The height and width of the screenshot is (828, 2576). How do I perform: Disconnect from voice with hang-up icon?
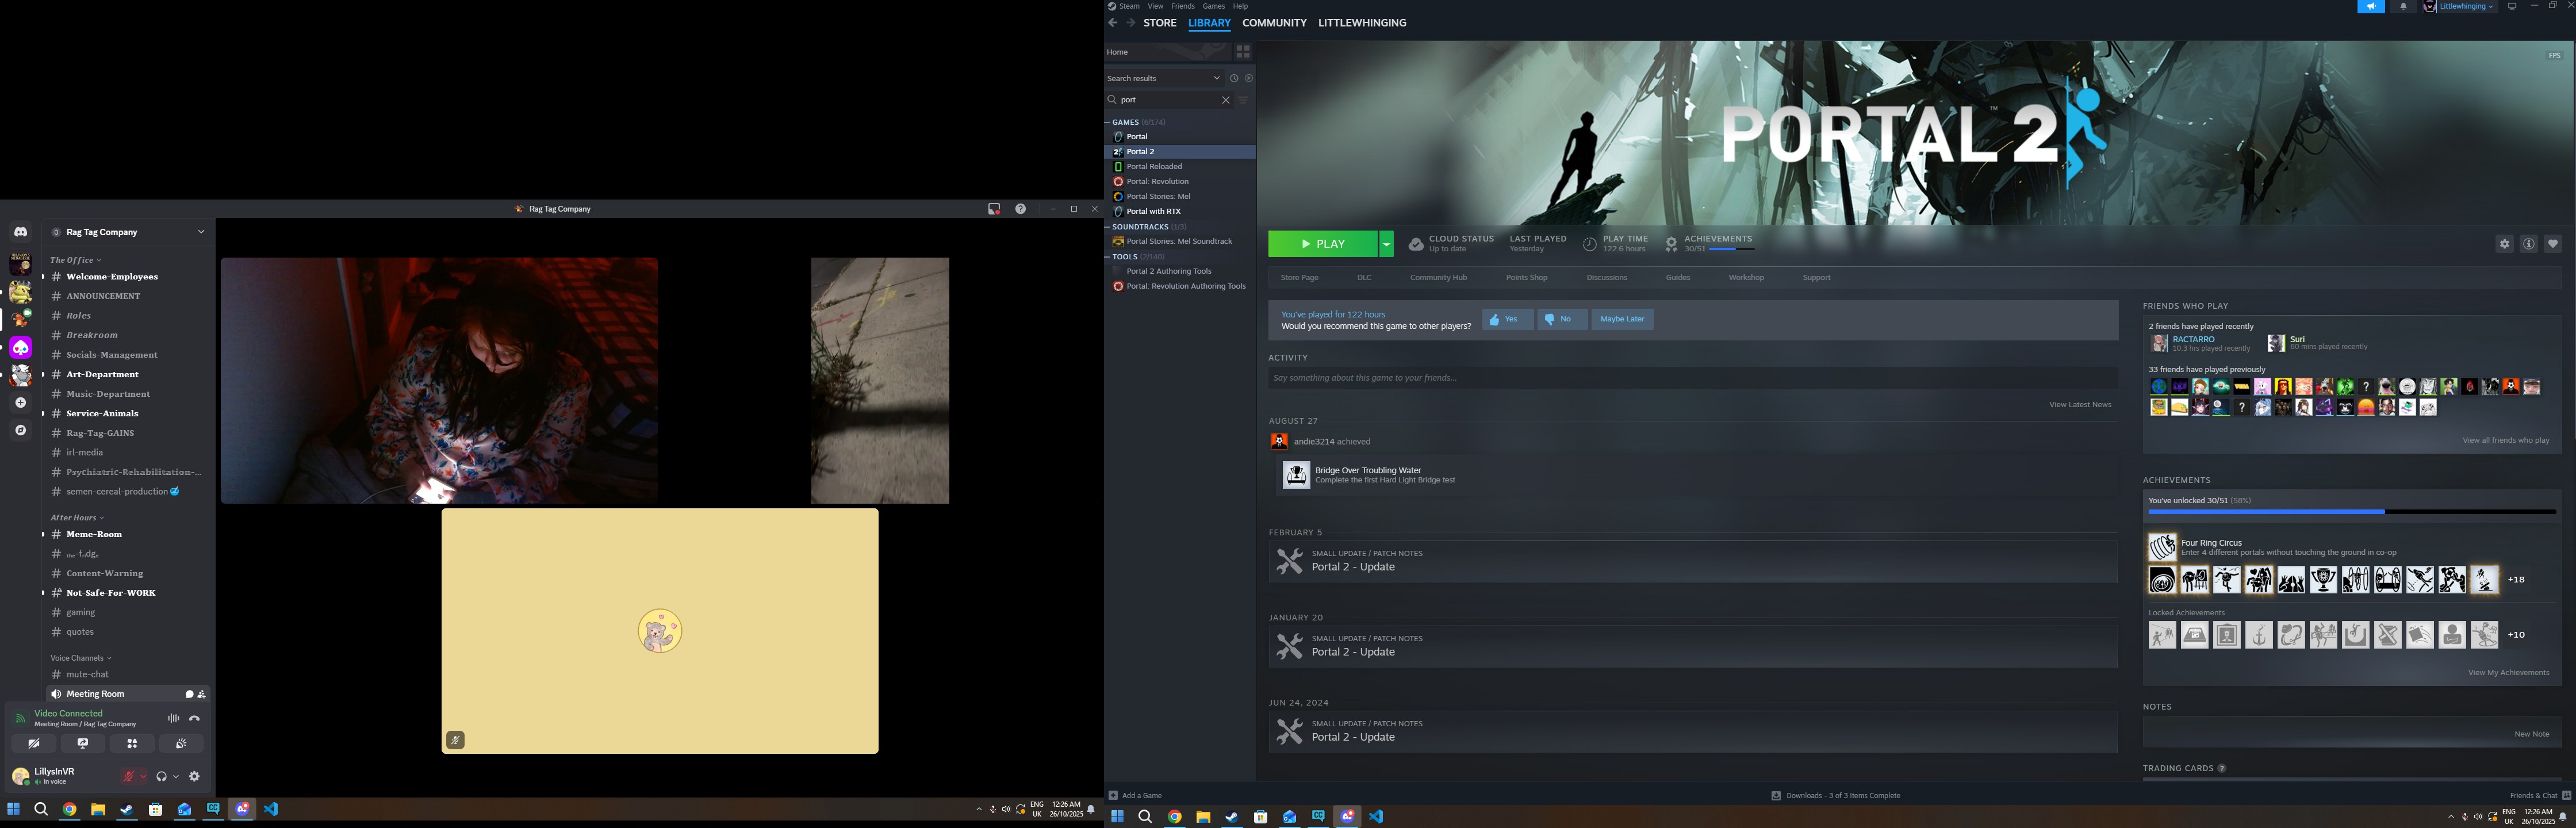coord(195,718)
